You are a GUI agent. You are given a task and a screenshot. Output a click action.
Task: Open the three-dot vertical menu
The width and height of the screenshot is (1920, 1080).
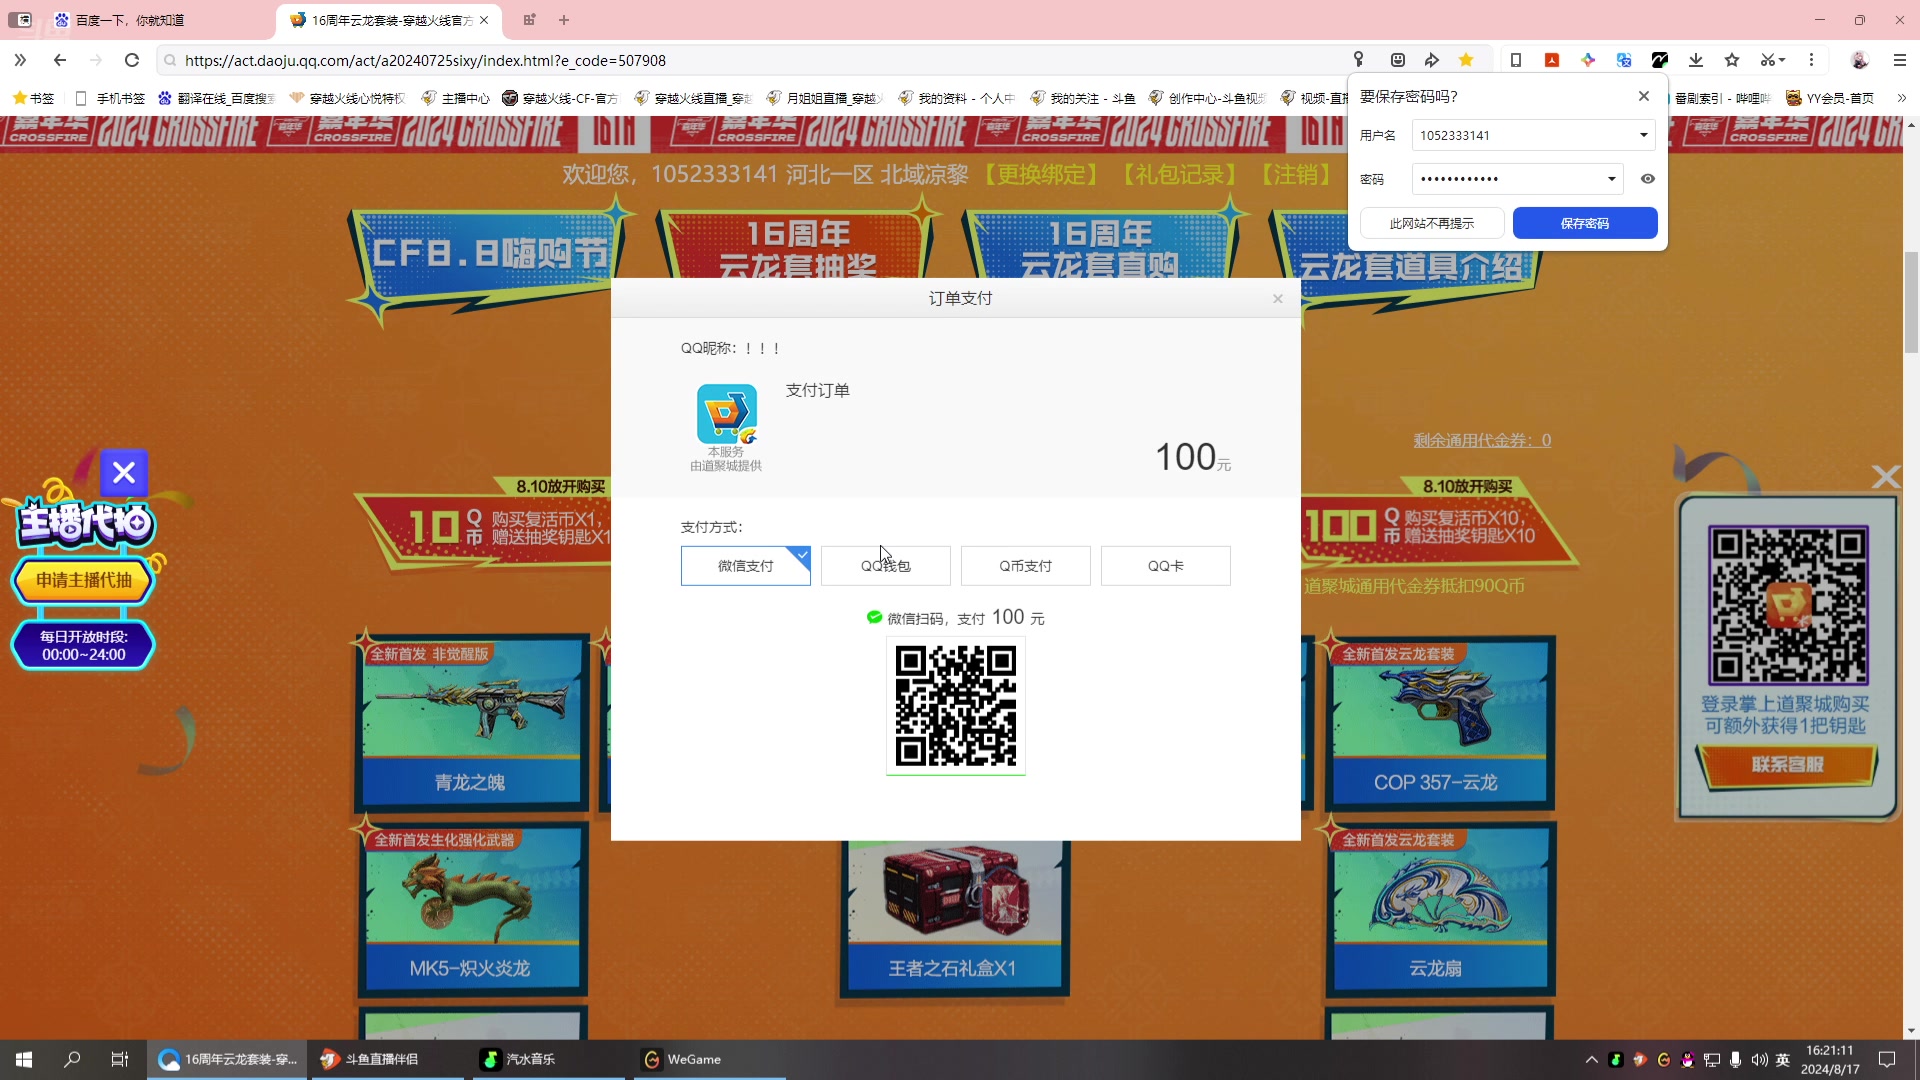point(1811,60)
